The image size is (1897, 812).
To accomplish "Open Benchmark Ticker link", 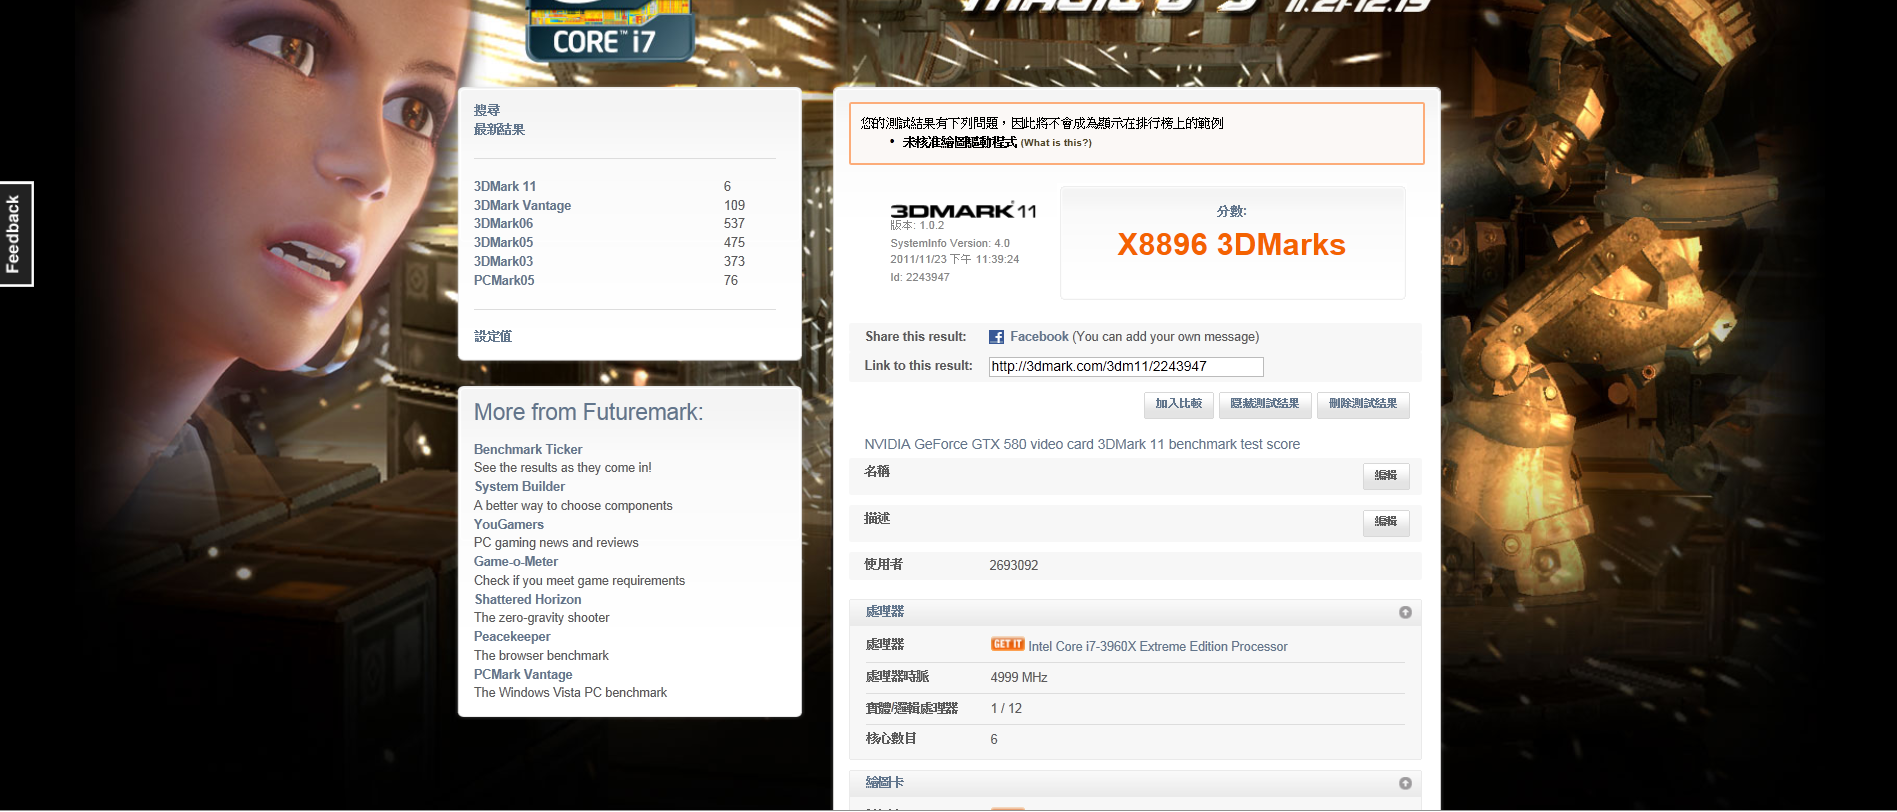I will tap(528, 449).
